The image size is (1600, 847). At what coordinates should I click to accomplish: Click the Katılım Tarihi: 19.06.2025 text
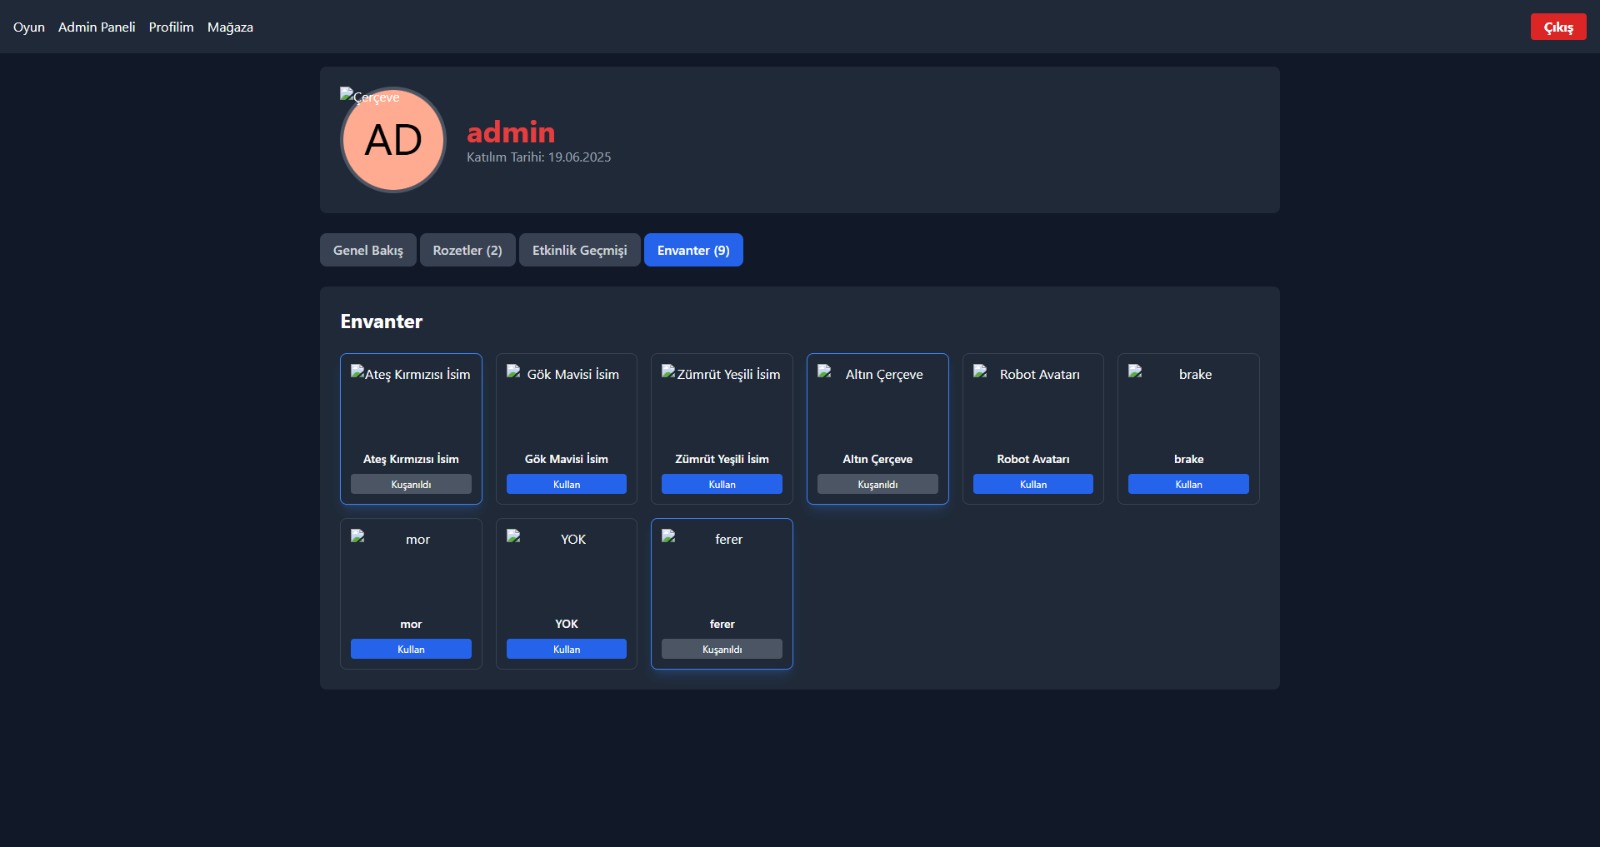(538, 157)
